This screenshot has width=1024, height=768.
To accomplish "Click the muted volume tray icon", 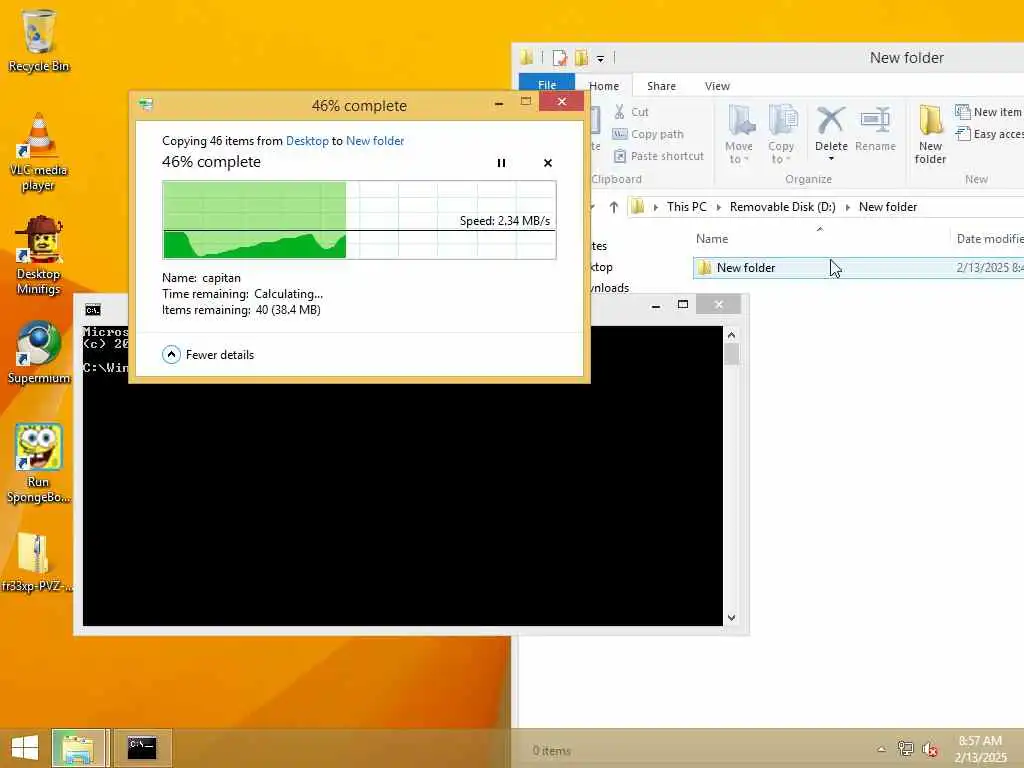I will point(929,749).
